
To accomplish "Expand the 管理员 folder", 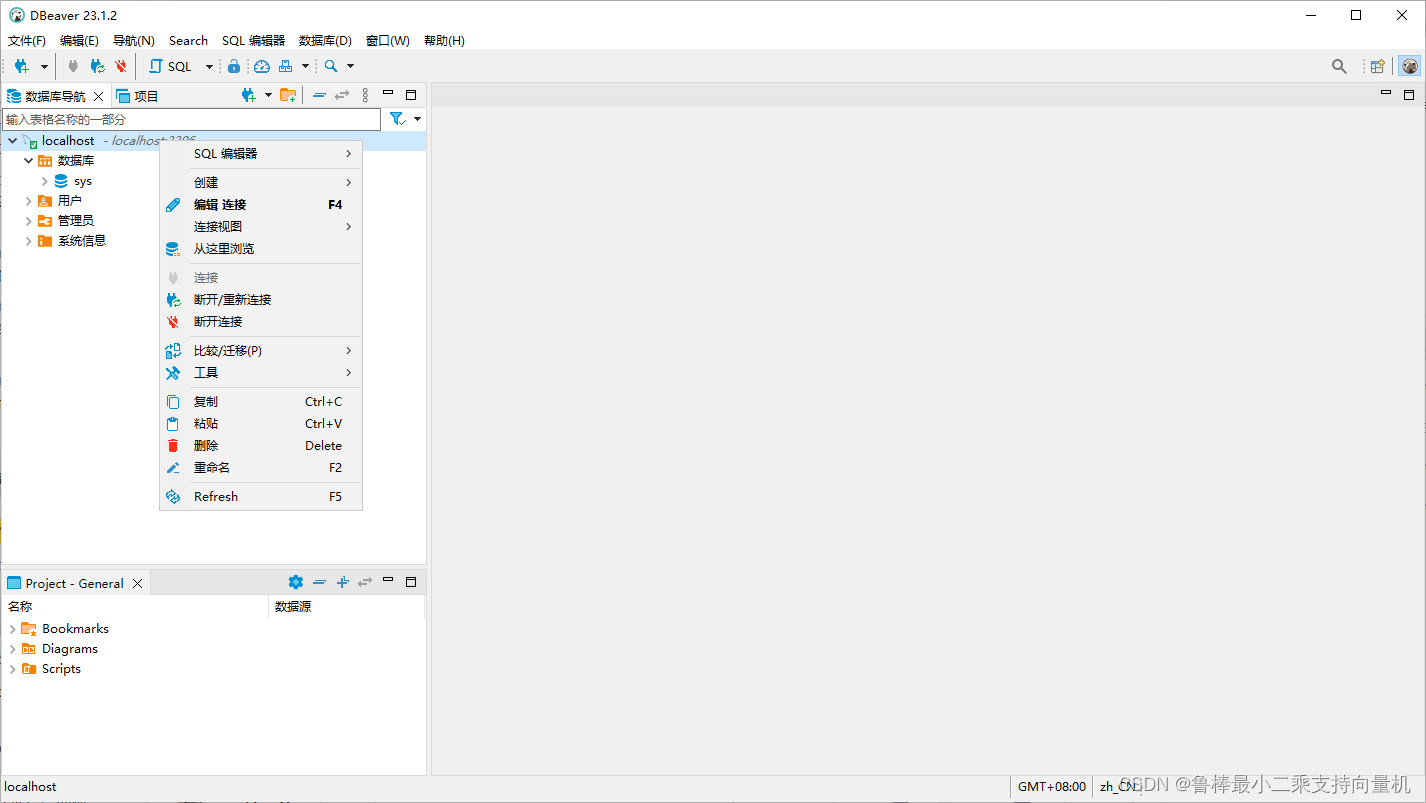I will pyautogui.click(x=28, y=221).
